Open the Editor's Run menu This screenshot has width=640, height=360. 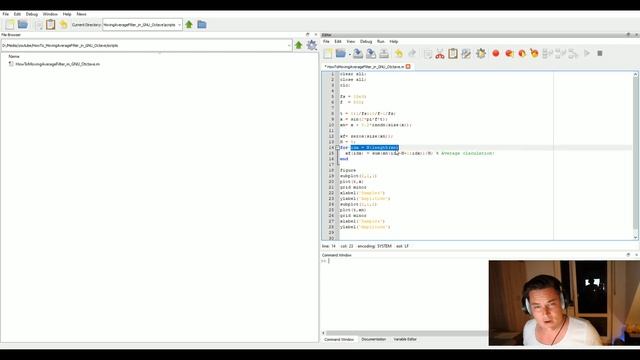point(381,42)
